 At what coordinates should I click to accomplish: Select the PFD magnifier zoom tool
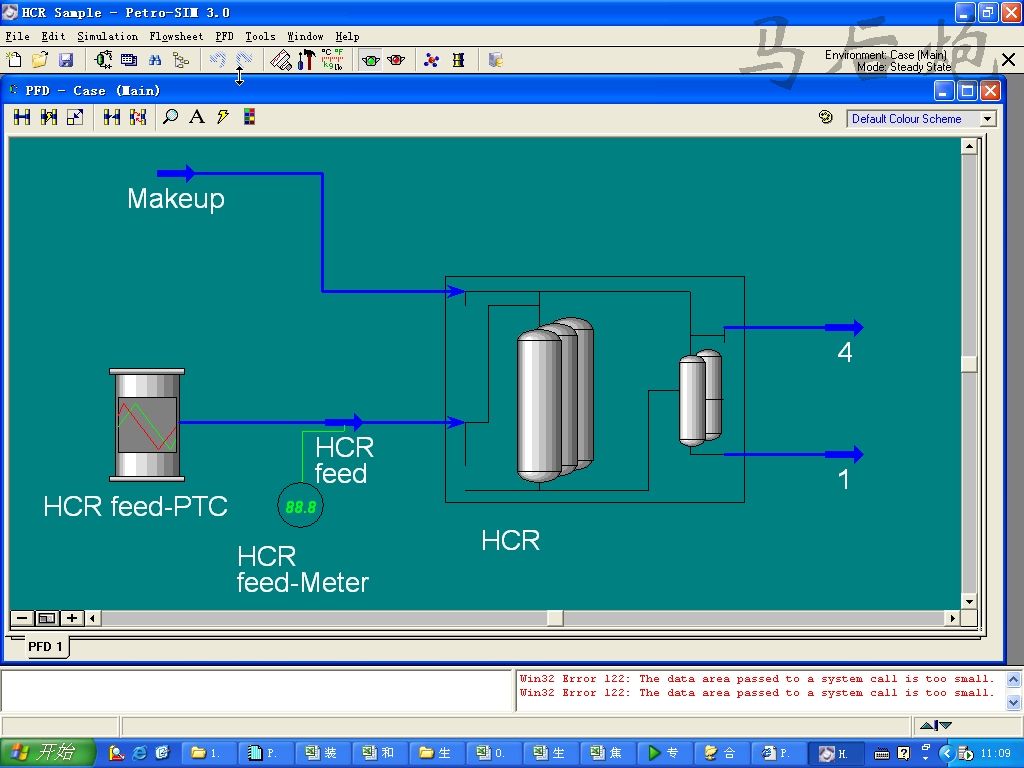[171, 118]
